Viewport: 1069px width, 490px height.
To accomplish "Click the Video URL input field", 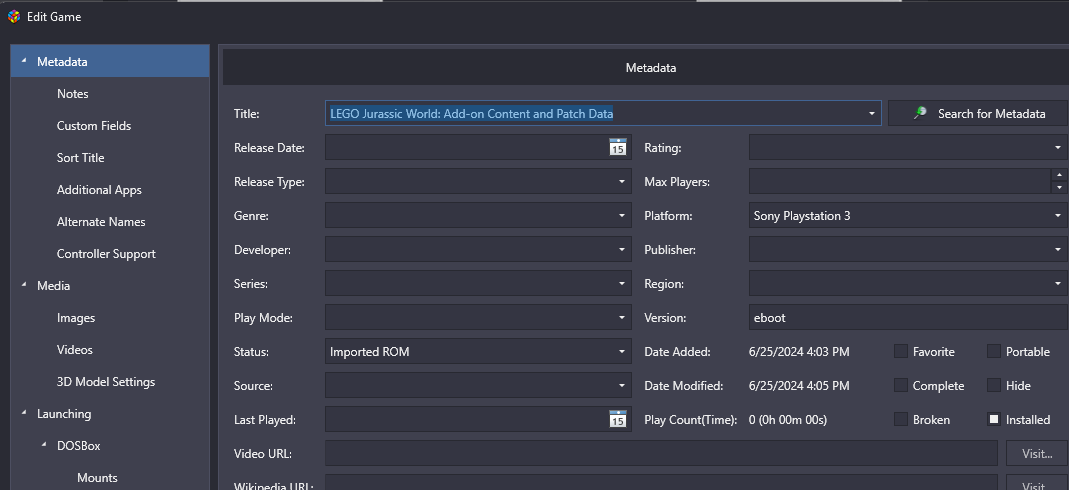I will coord(661,453).
